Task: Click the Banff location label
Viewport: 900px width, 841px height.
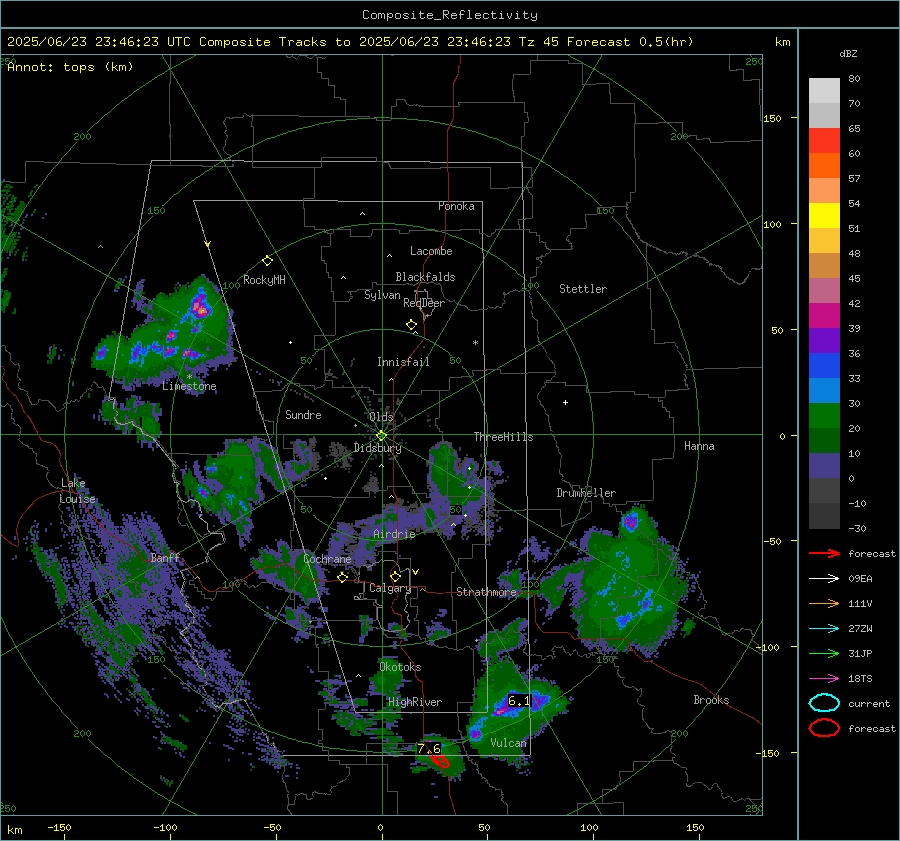Action: 165,558
